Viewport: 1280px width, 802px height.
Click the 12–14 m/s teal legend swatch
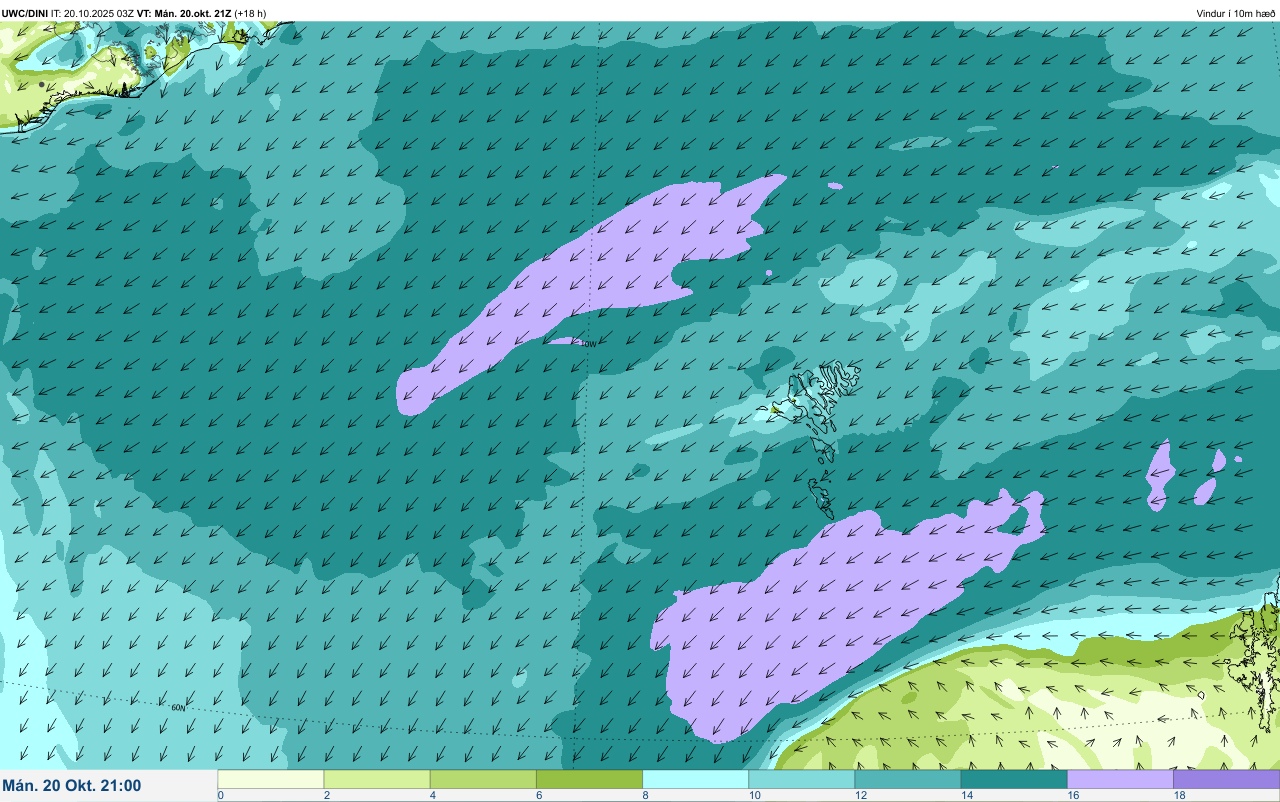coord(907,779)
